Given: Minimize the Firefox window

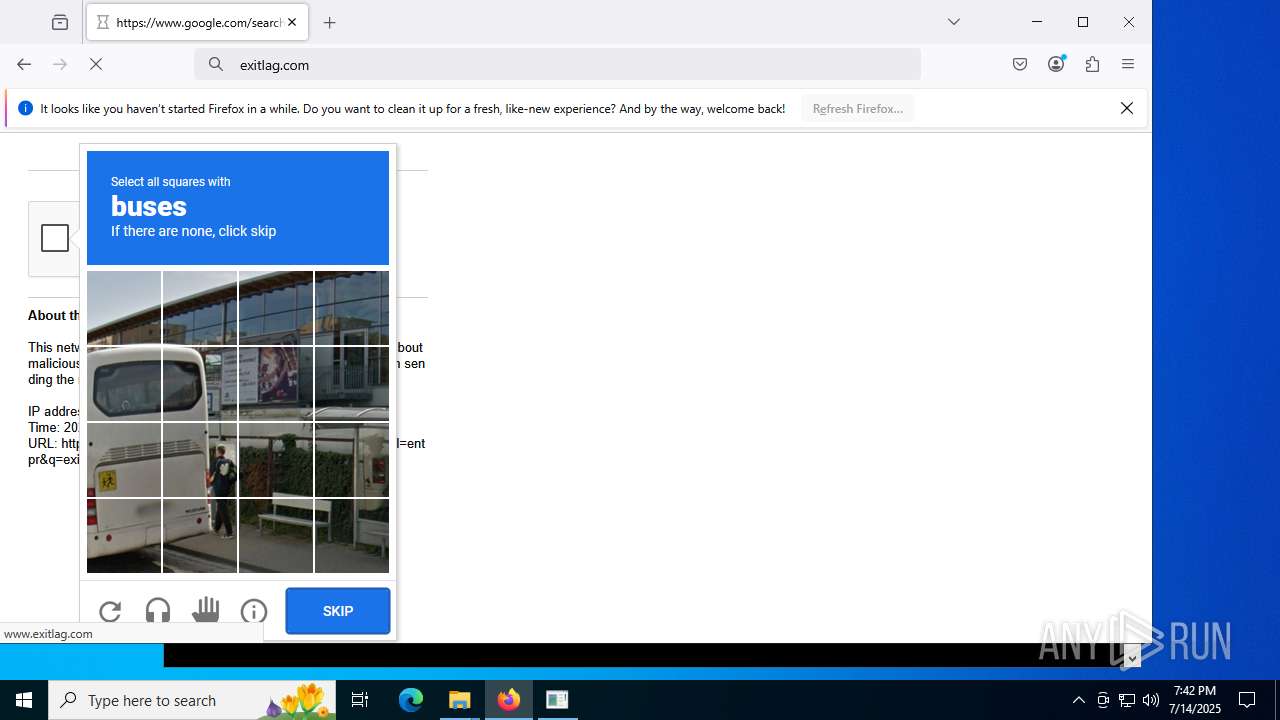Looking at the screenshot, I should (1037, 22).
